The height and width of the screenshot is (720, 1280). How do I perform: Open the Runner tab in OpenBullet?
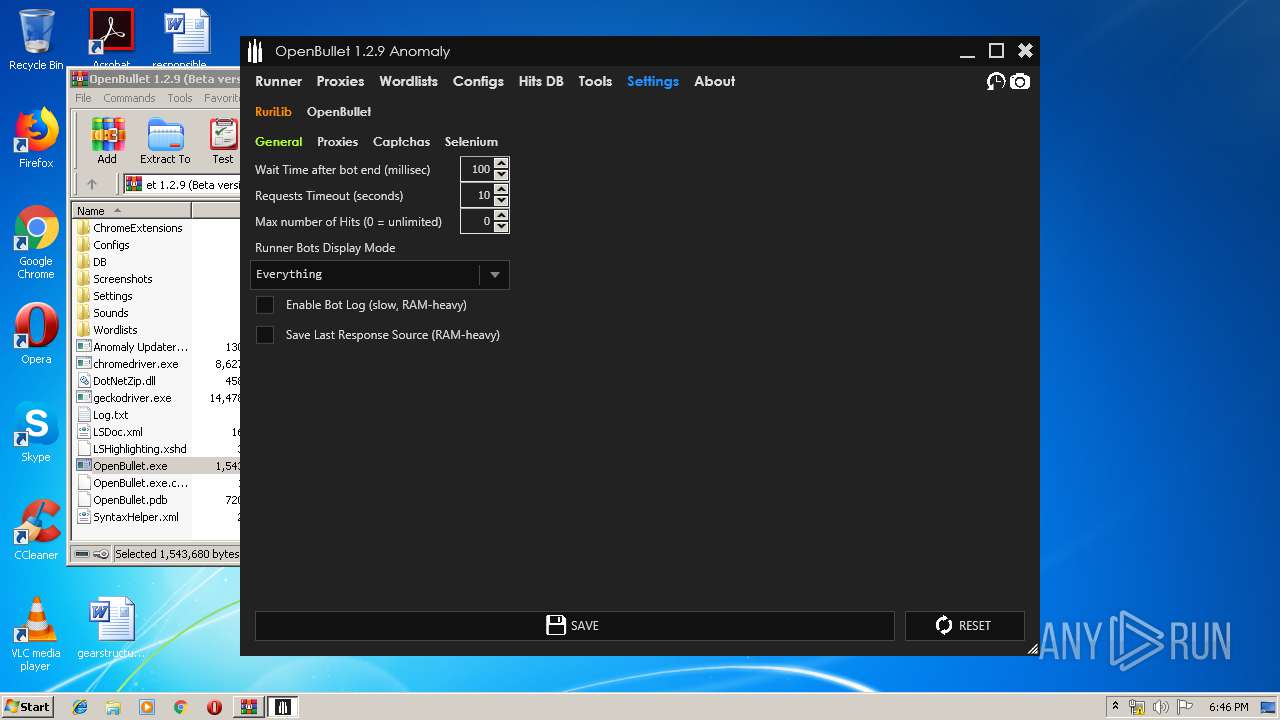coord(278,82)
